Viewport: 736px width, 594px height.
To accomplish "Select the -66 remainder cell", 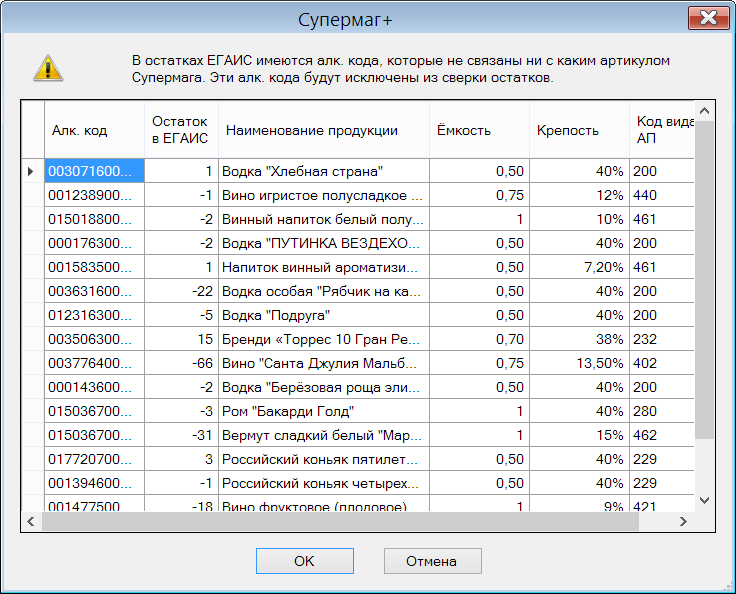I will tap(181, 363).
